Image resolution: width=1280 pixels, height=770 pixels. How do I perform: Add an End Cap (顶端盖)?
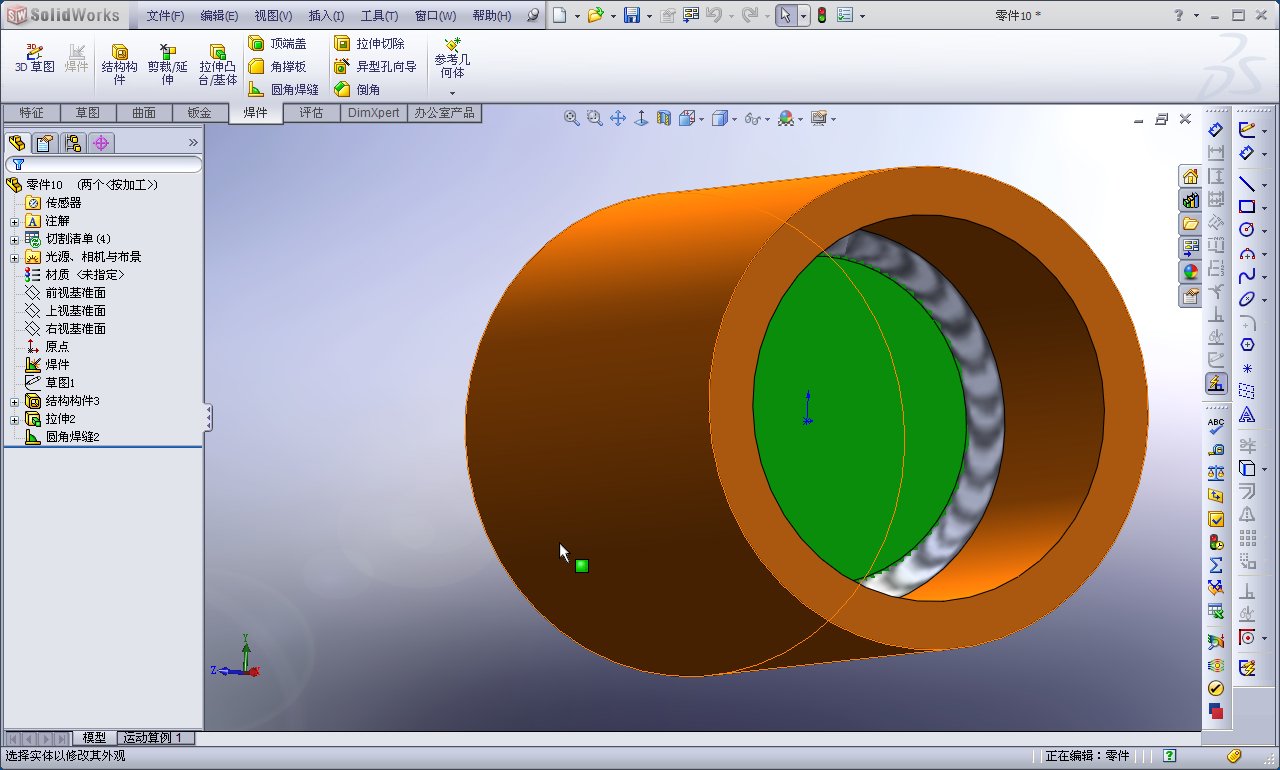click(x=277, y=44)
